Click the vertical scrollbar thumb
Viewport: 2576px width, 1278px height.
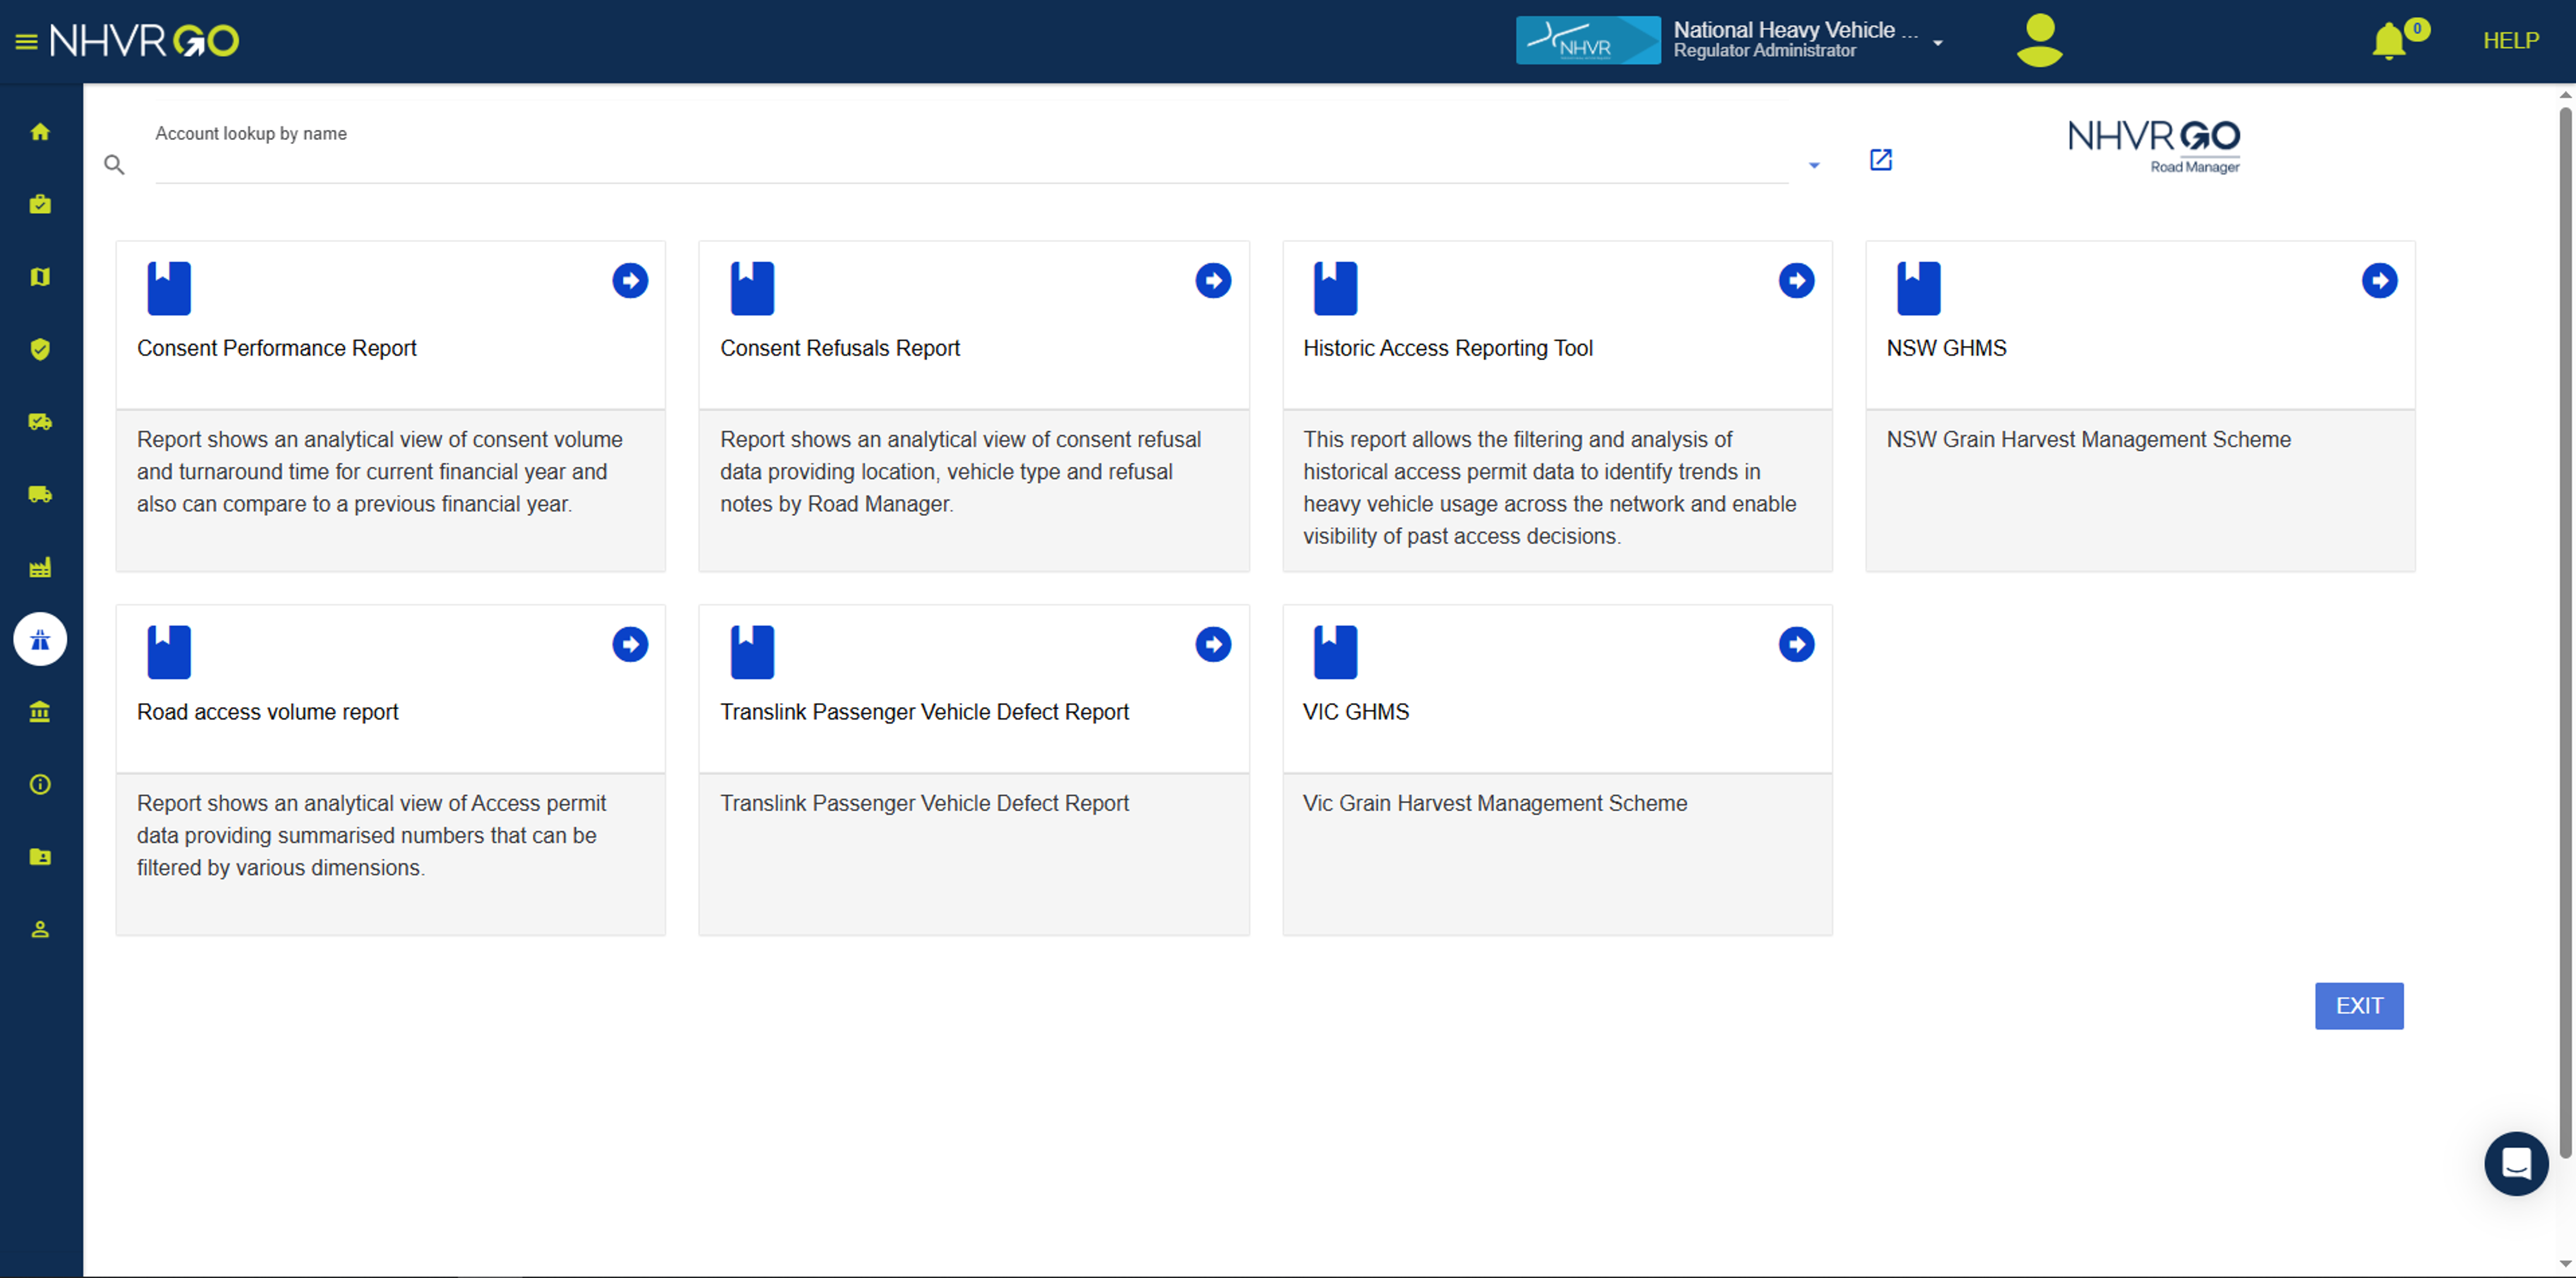click(x=2566, y=632)
